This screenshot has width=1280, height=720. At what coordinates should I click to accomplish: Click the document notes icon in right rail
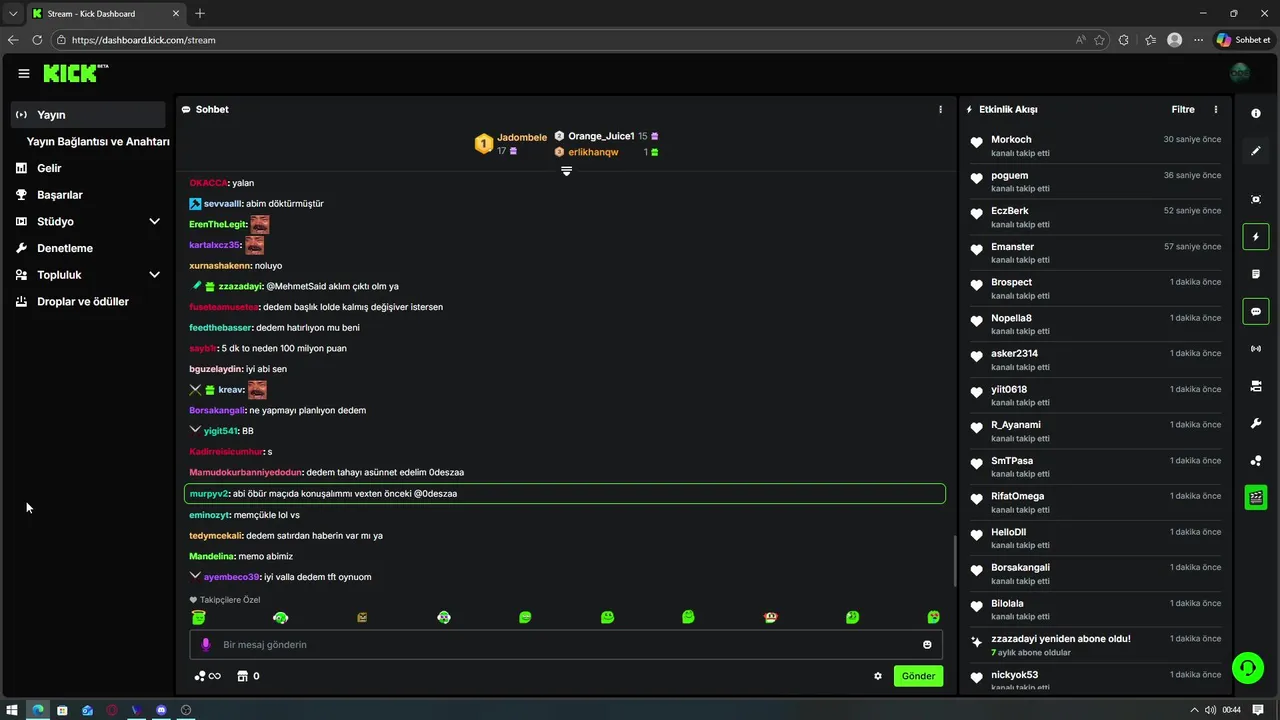(x=1256, y=274)
